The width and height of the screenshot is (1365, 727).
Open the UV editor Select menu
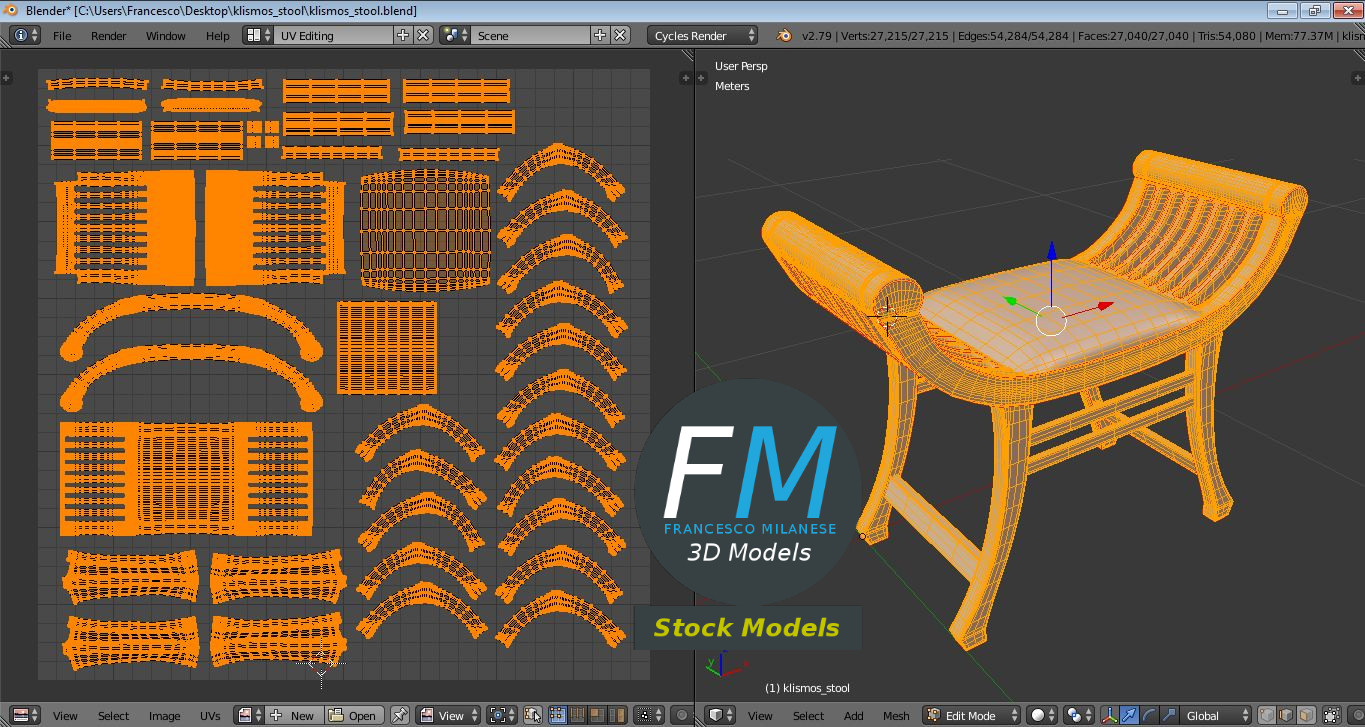(113, 715)
